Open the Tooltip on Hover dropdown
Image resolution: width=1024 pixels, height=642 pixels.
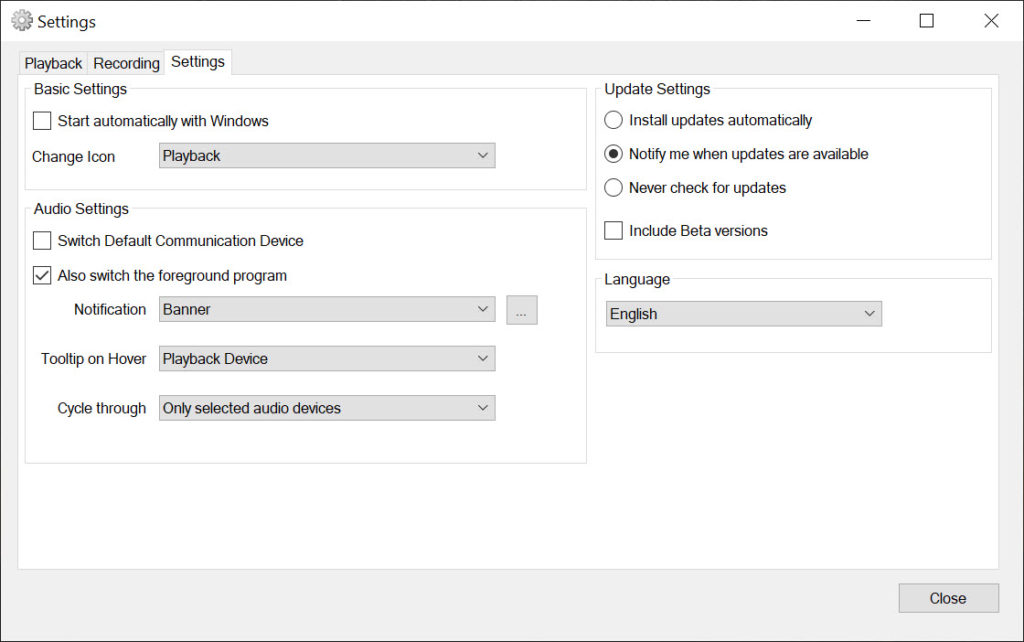327,359
